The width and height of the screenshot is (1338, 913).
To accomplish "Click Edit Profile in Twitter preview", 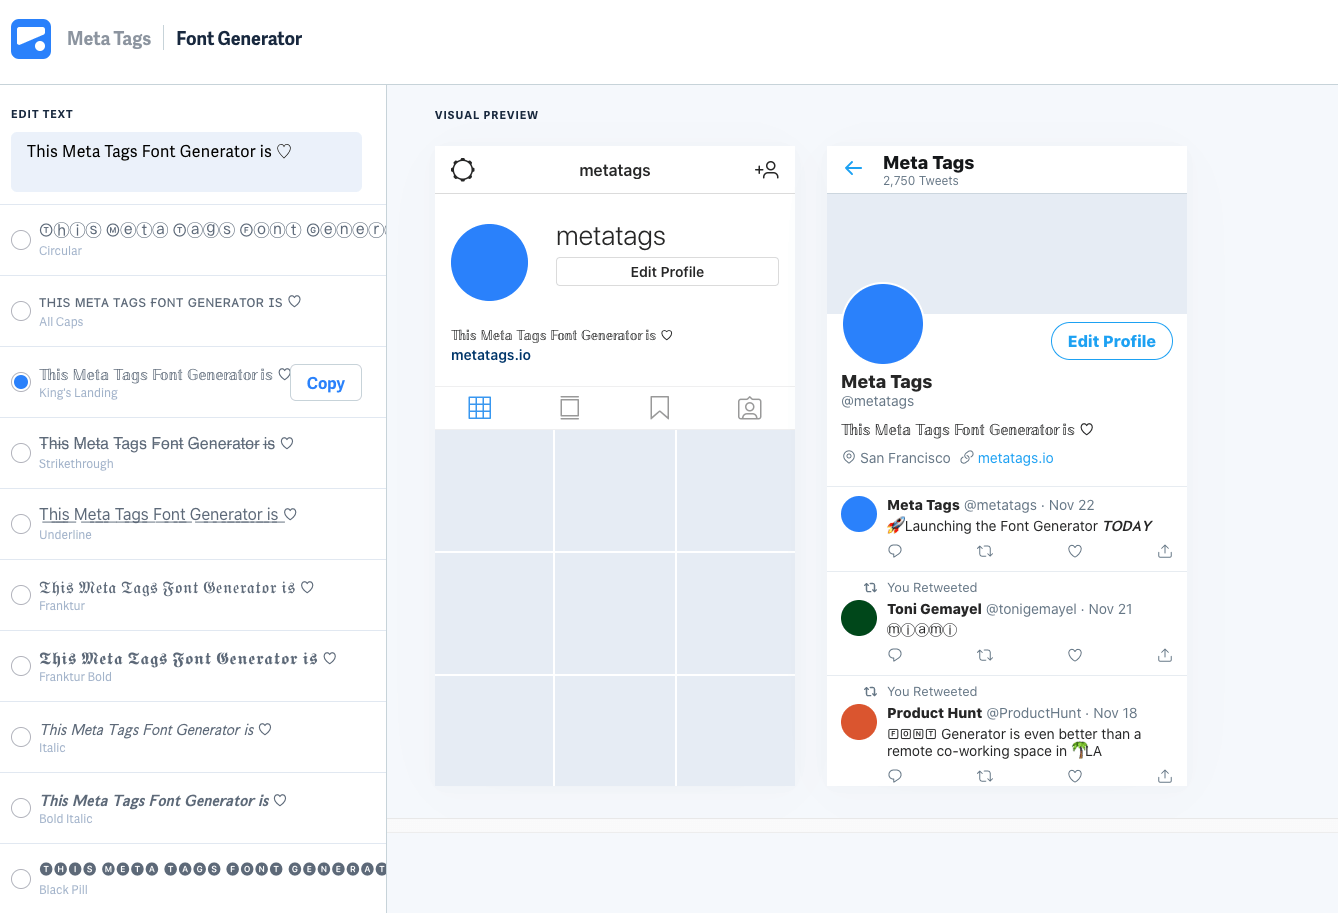I will pyautogui.click(x=1112, y=341).
